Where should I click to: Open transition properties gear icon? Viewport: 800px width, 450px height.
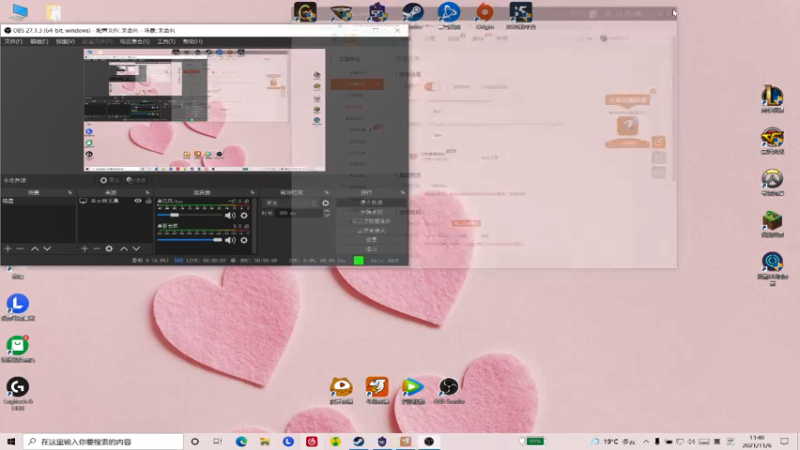(326, 203)
